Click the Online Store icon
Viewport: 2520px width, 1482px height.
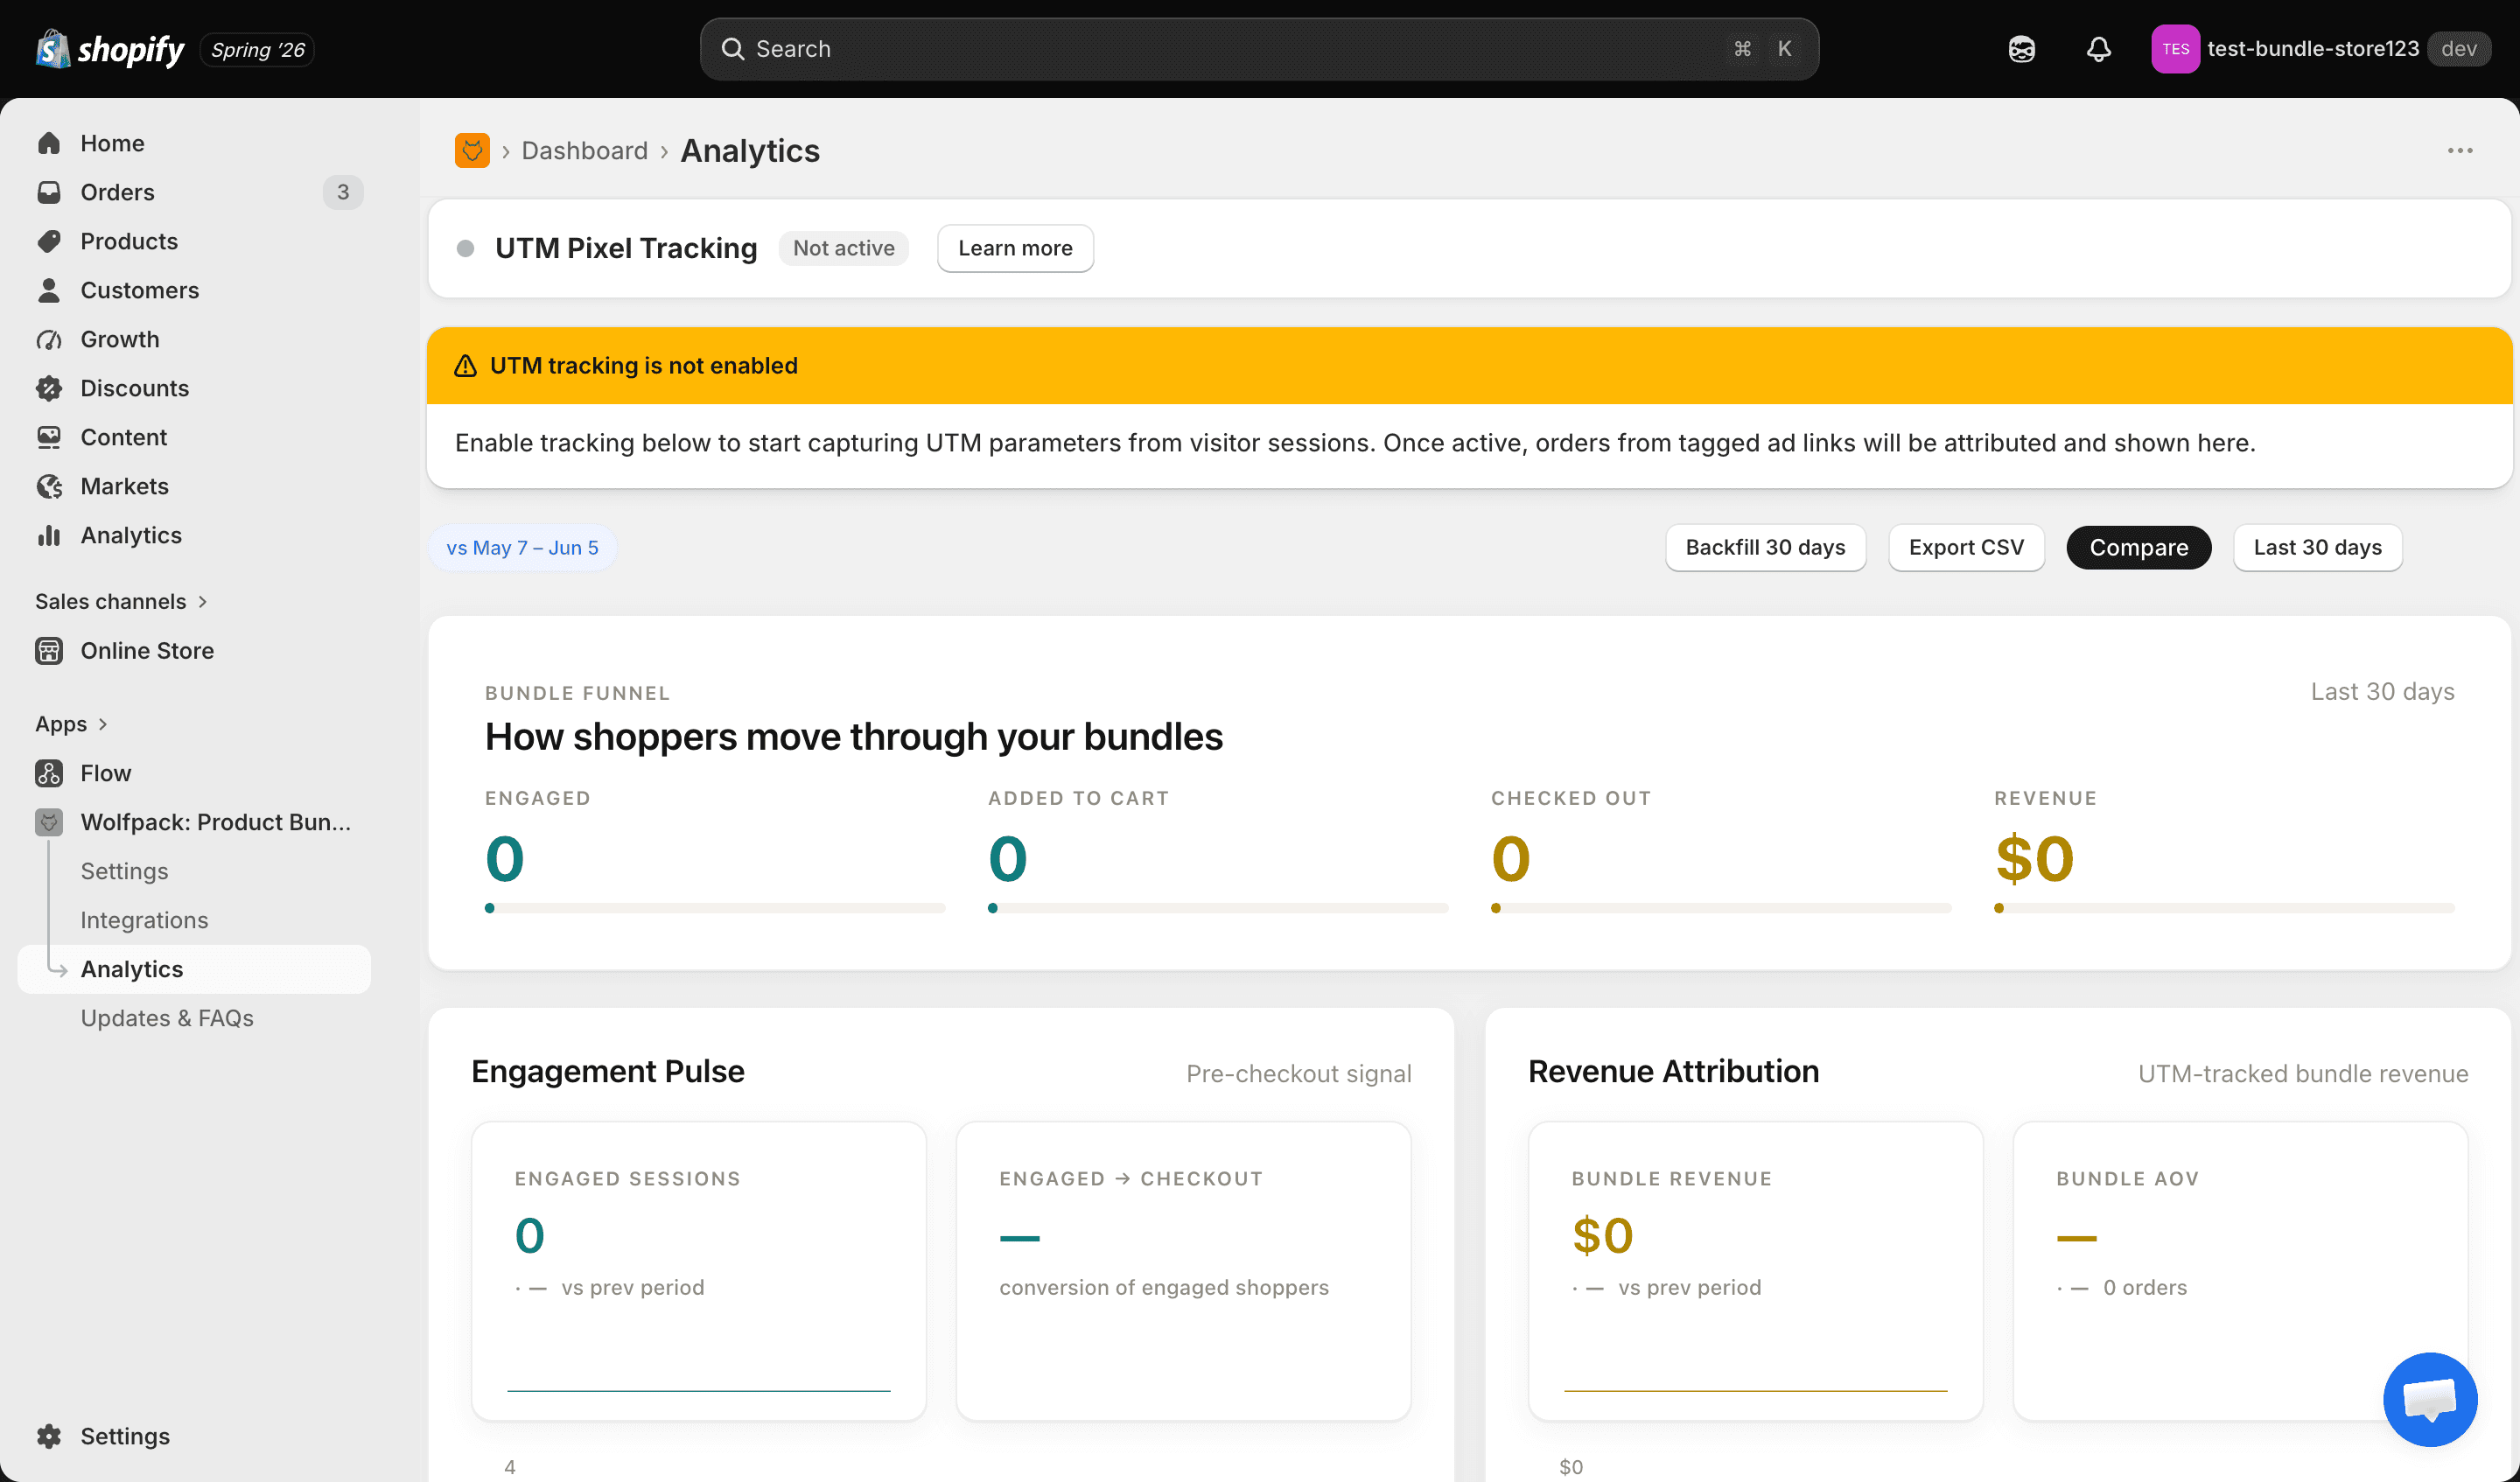(49, 650)
